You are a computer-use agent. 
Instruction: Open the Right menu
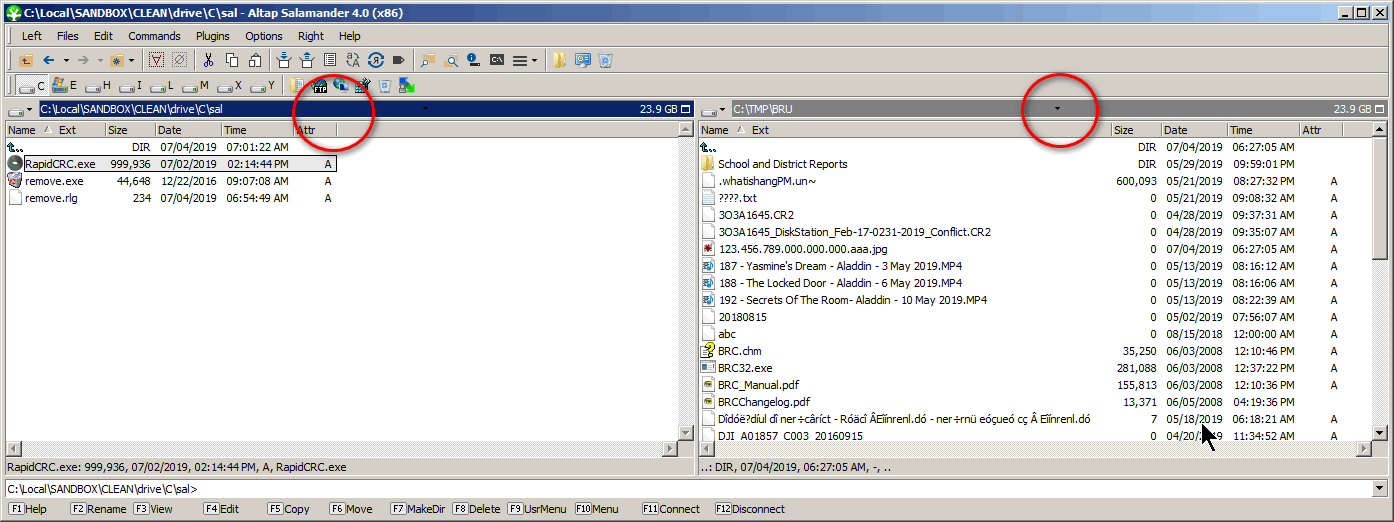coord(311,36)
